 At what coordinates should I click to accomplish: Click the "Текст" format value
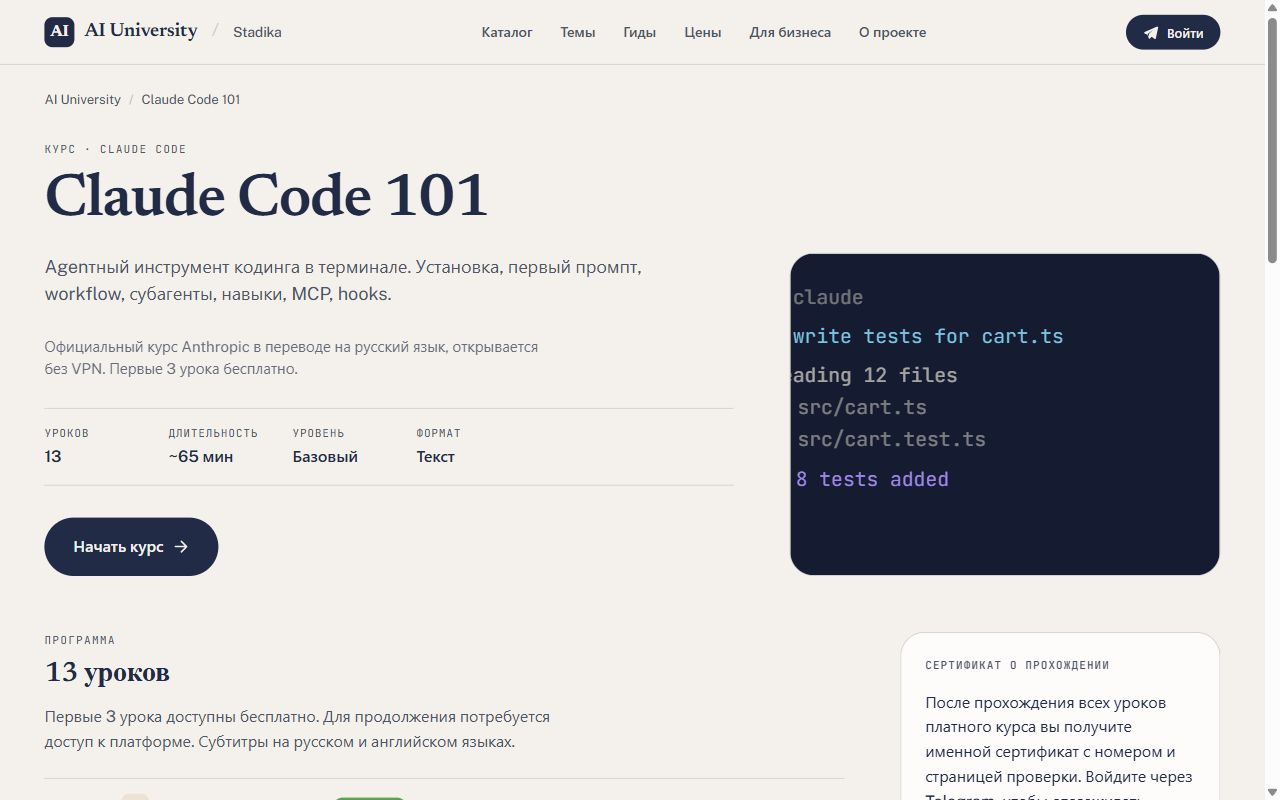(x=436, y=457)
